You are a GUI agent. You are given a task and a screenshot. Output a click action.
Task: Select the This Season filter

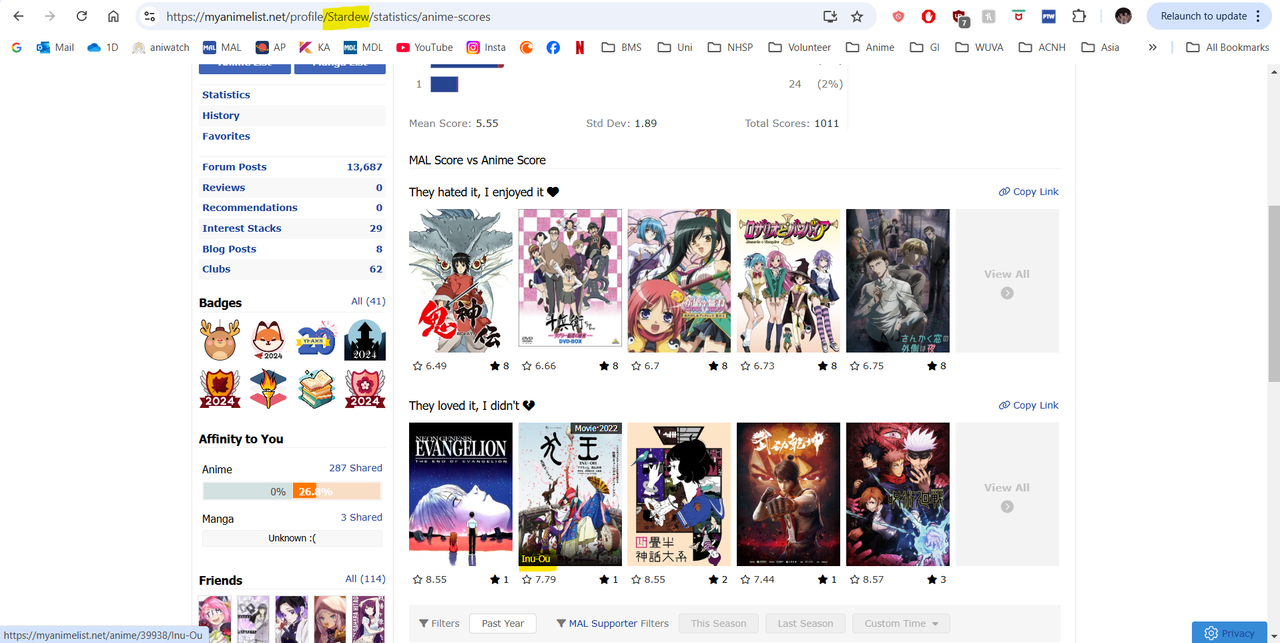click(x=718, y=623)
